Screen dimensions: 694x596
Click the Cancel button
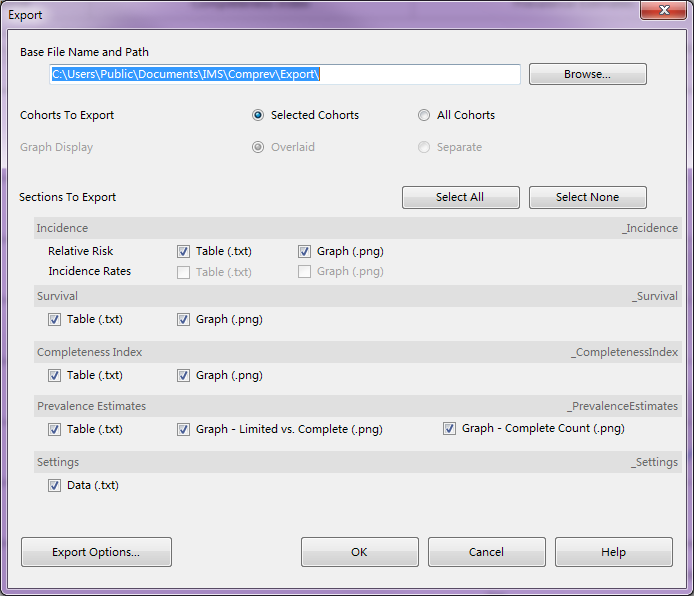coord(486,552)
